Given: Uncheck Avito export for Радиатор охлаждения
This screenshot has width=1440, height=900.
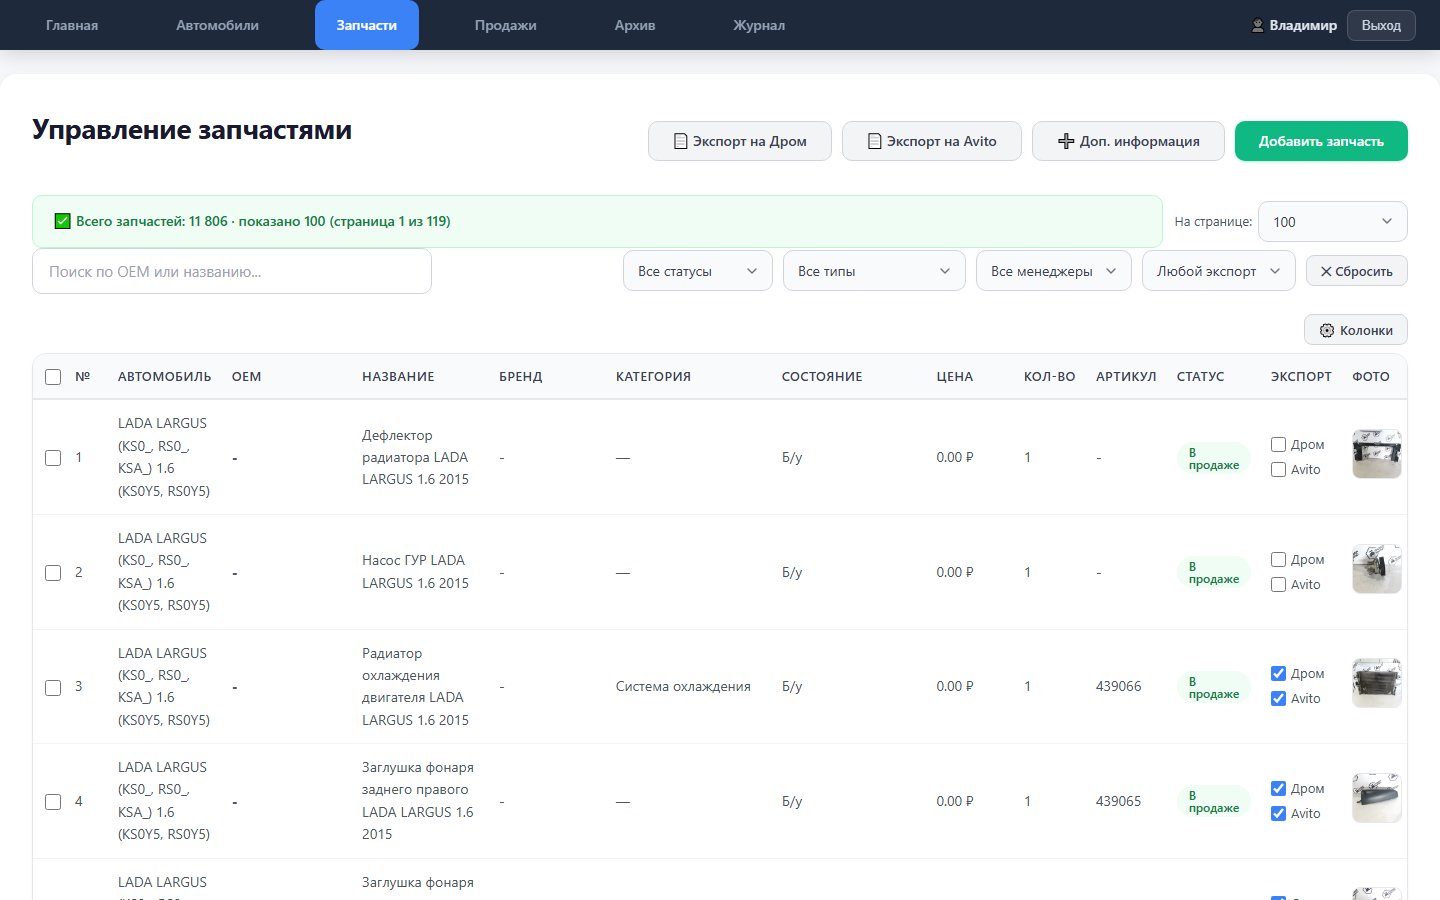Looking at the screenshot, I should [x=1278, y=698].
